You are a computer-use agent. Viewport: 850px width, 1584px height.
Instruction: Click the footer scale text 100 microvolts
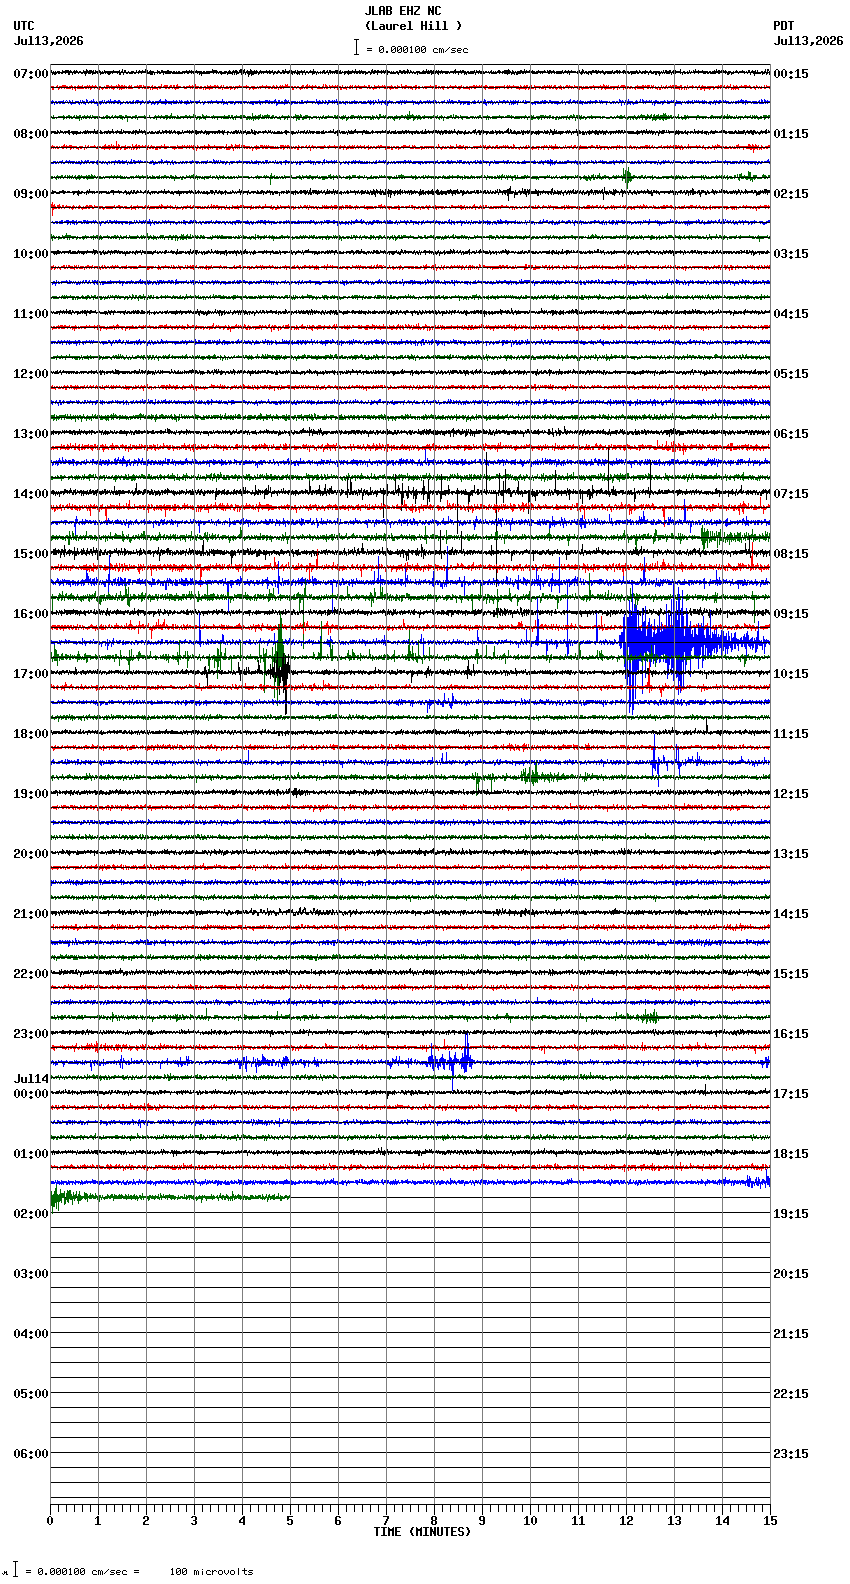click(211, 1572)
